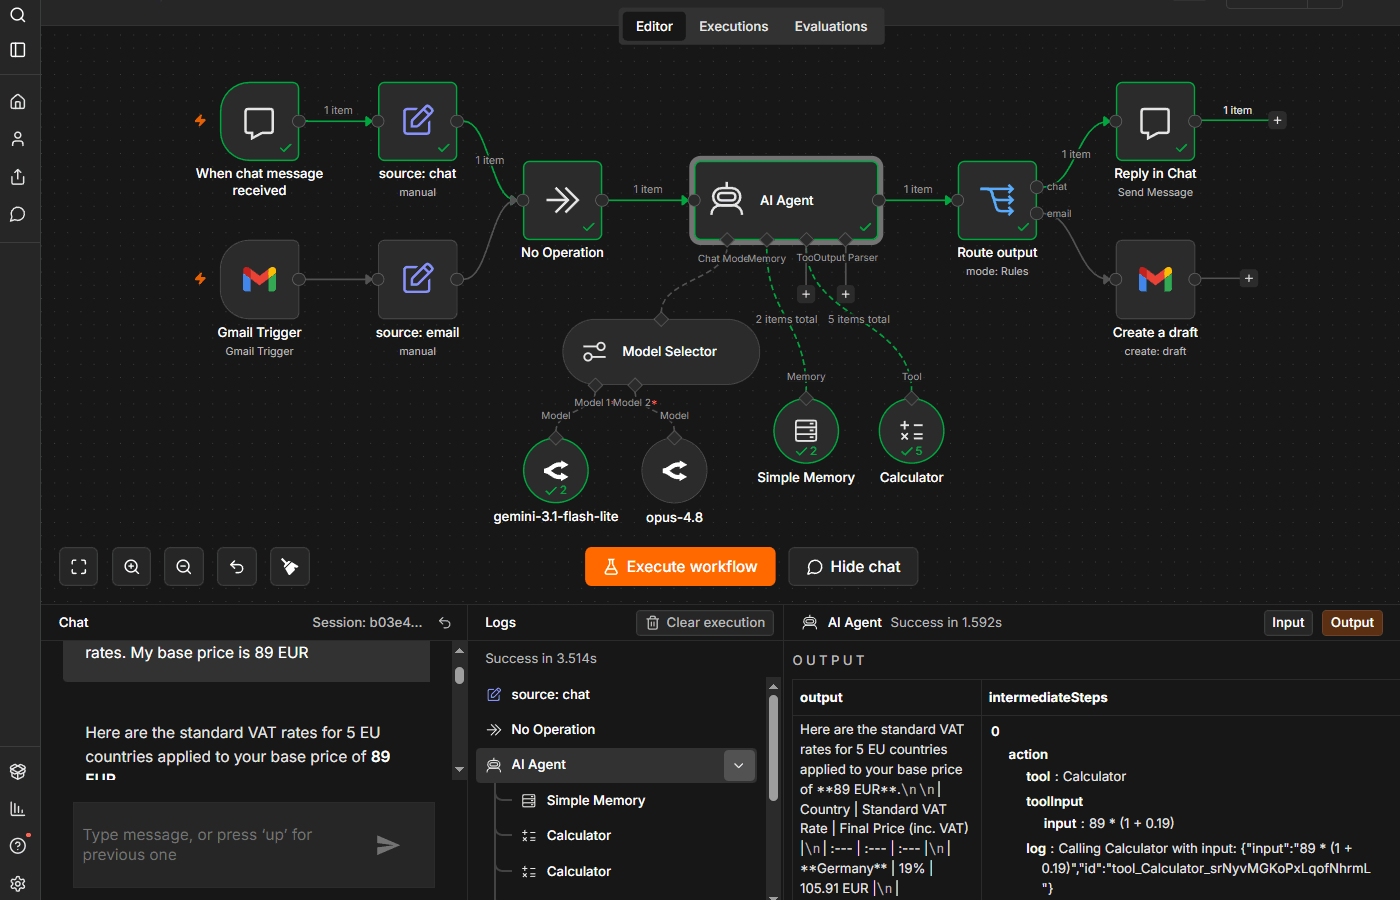The height and width of the screenshot is (900, 1400).
Task: Select the Model Selector node
Action: [661, 352]
